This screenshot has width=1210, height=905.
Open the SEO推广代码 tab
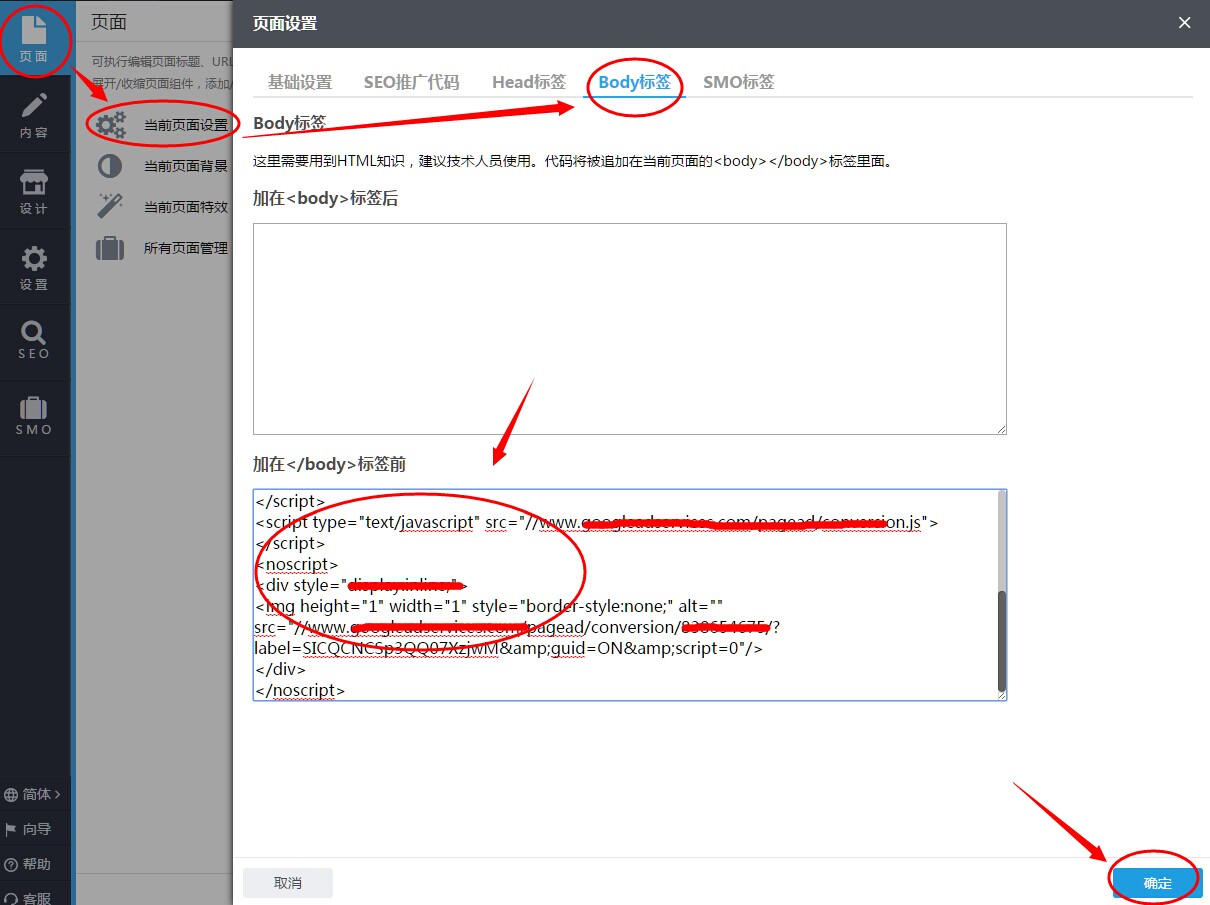412,82
